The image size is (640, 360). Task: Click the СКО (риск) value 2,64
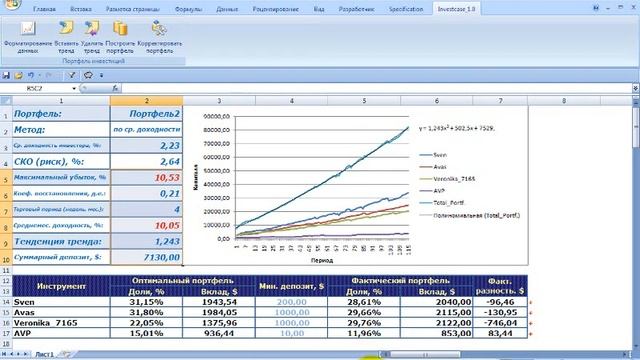point(147,162)
